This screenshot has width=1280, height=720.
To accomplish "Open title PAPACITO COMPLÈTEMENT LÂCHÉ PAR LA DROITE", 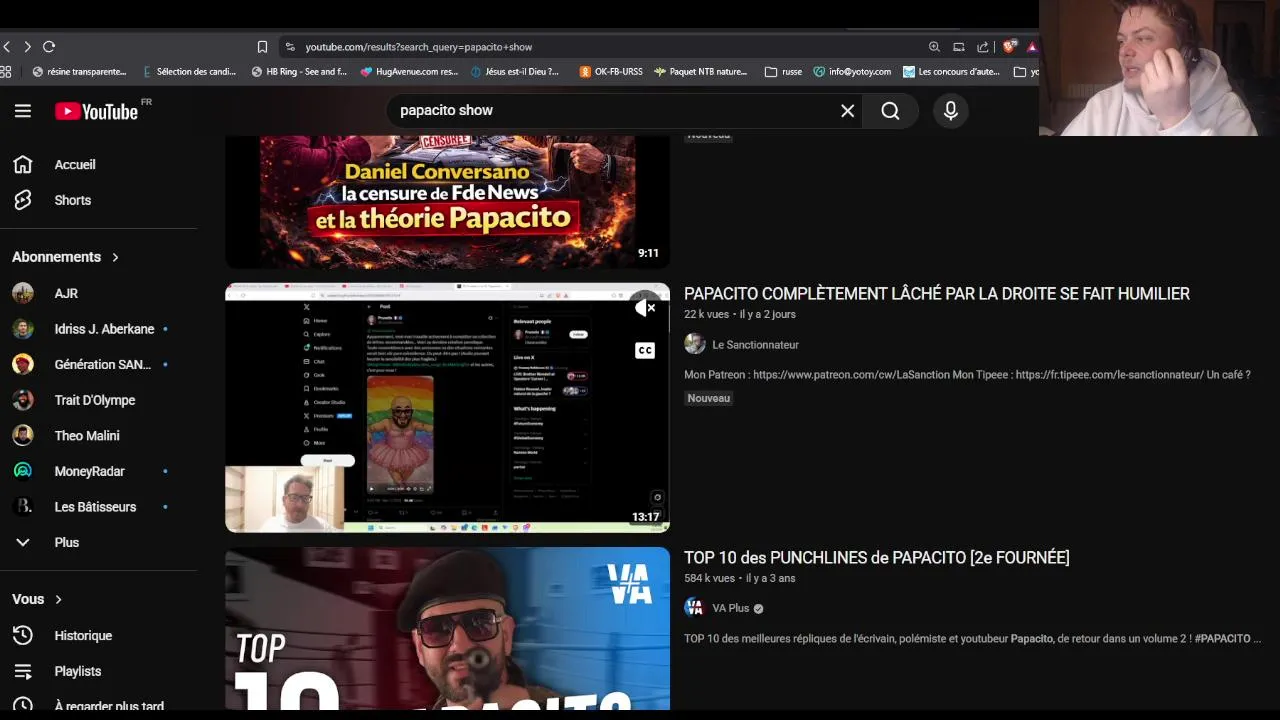I will pyautogui.click(x=936, y=293).
